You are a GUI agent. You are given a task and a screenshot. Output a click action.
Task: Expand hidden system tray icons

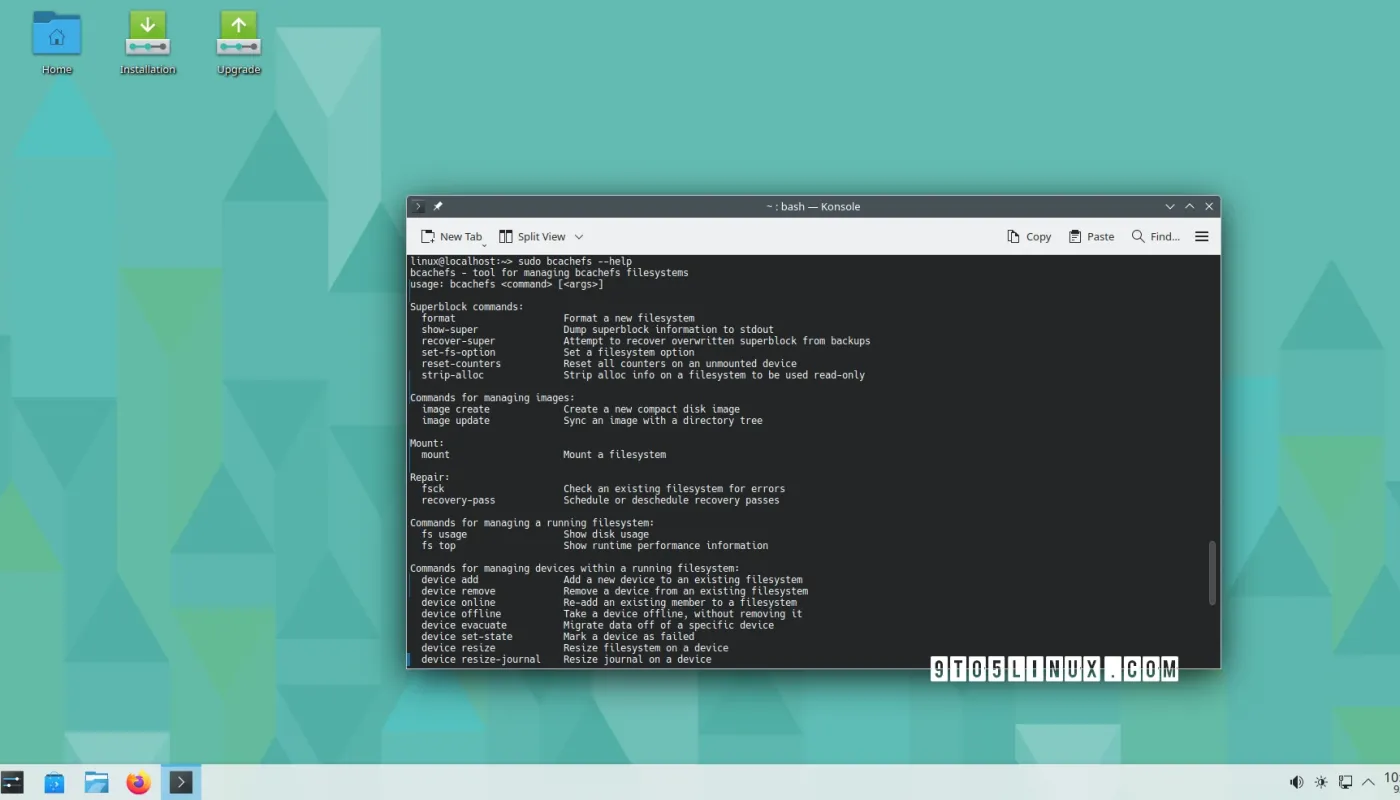[1368, 782]
